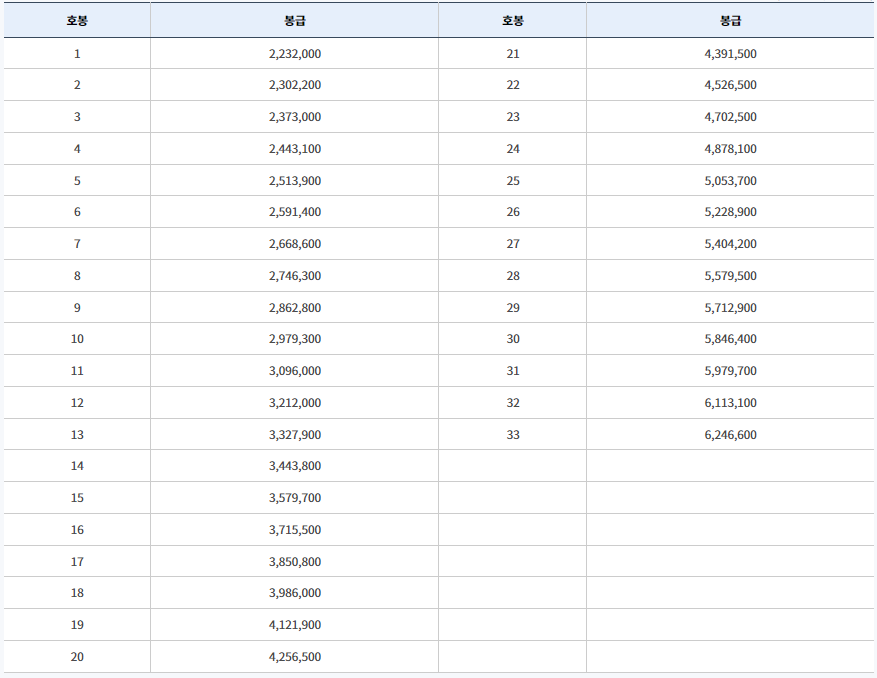The height and width of the screenshot is (678, 877).
Task: Select the cell for 호봉 20
Action: (x=77, y=657)
